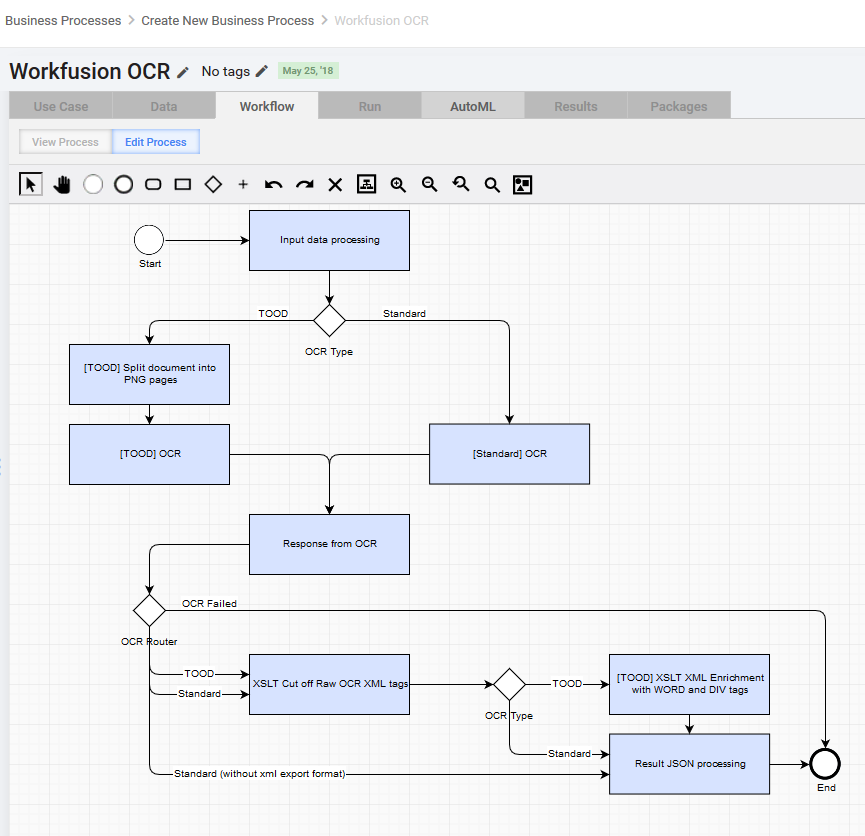Click the Workfusion OCR page title

[90, 71]
